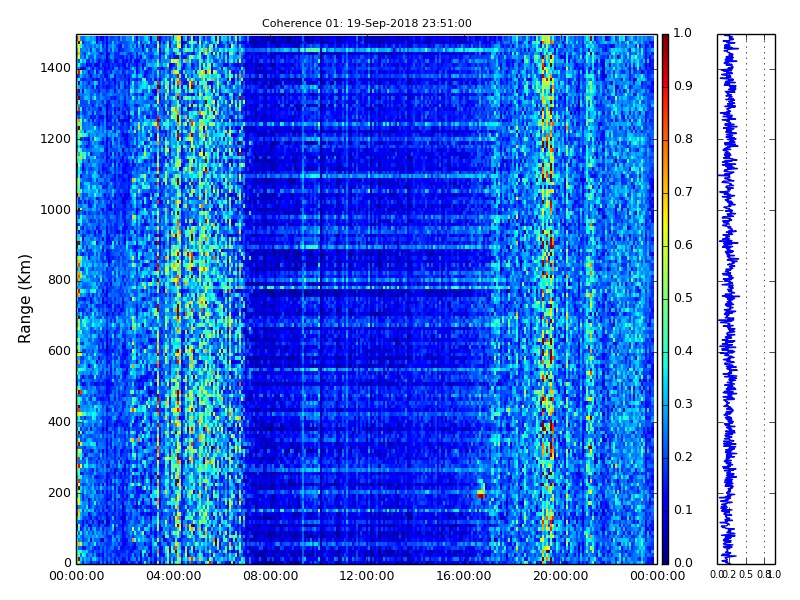Click the 0.5 label under the profile plot
The width and height of the screenshot is (800, 600).
click(746, 574)
